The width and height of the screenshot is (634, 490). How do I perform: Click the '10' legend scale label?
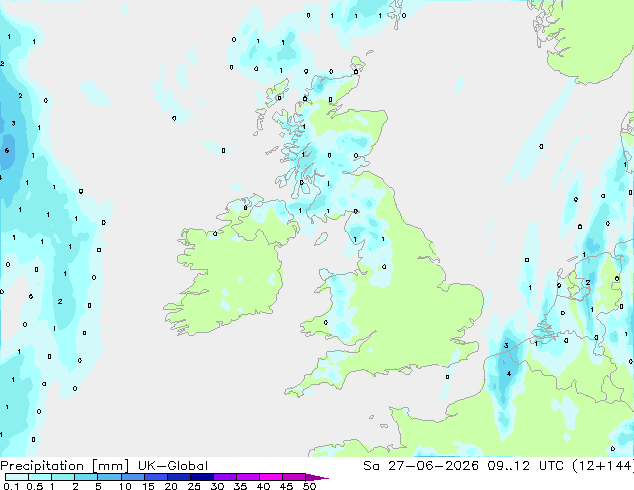[x=125, y=486]
